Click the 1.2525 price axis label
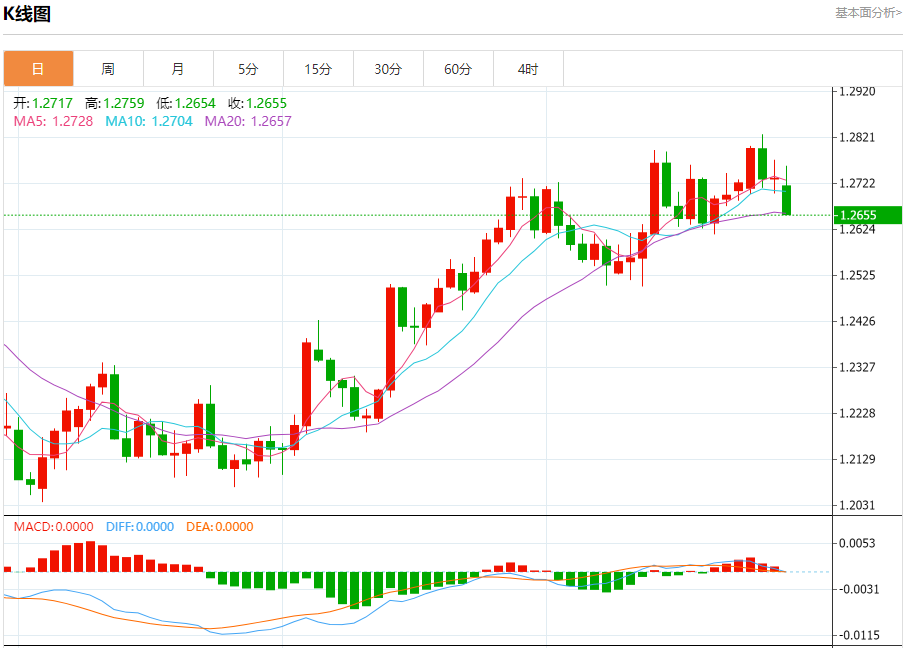This screenshot has height=648, width=912. (857, 275)
